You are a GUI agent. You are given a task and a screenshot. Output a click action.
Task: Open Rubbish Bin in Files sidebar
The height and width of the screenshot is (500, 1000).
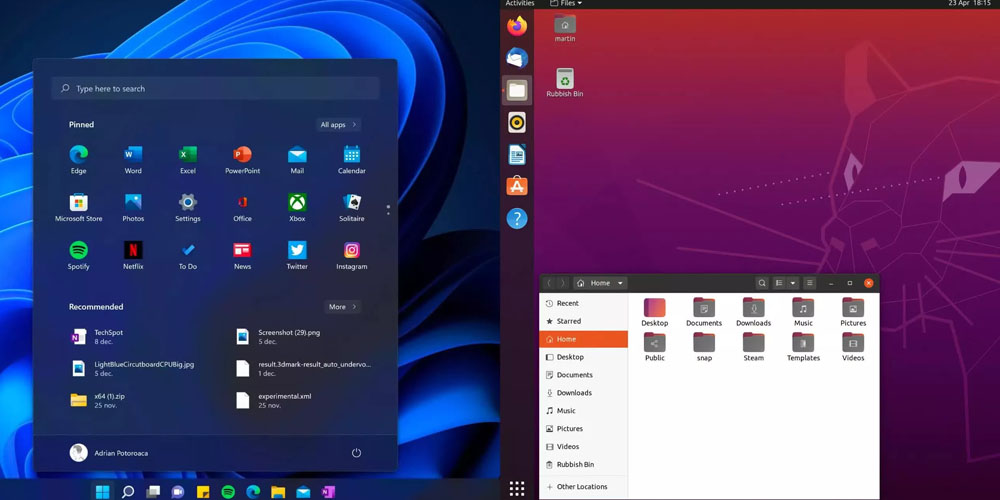(x=584, y=464)
